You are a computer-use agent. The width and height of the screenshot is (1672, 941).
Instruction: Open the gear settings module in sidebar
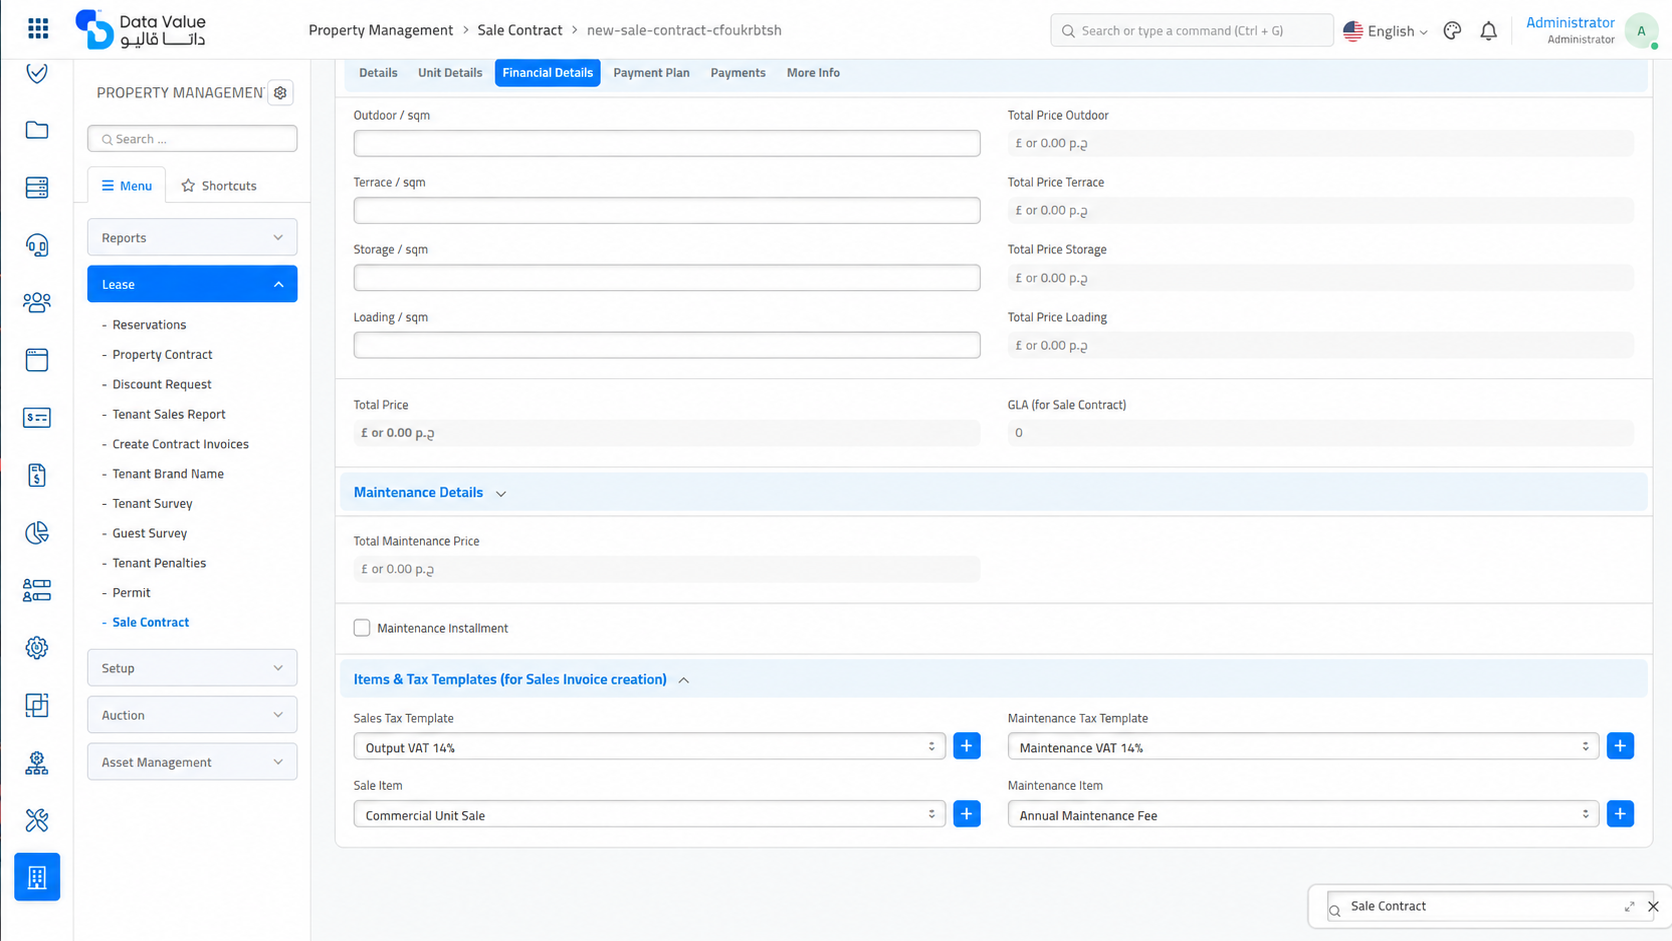[x=37, y=648]
